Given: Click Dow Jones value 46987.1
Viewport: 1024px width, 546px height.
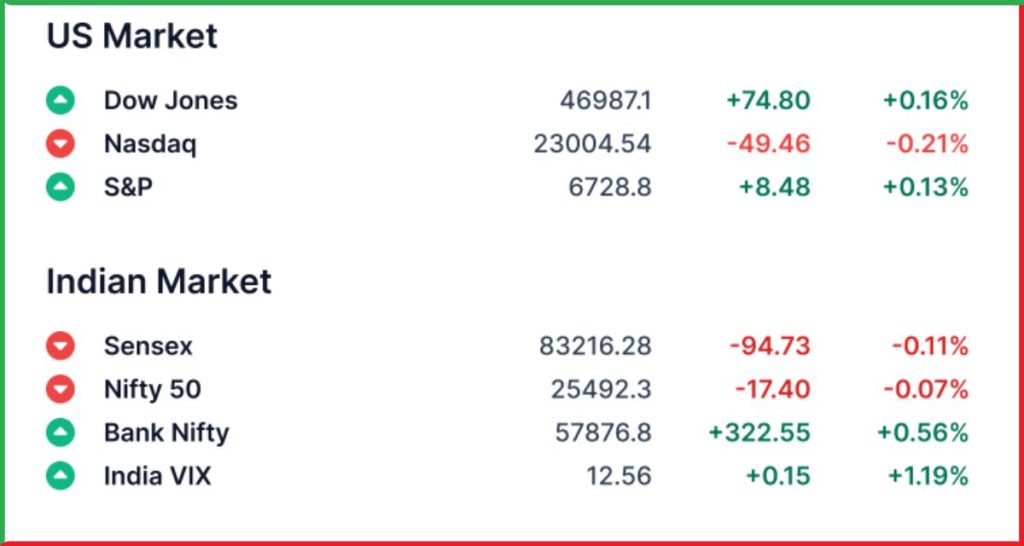Looking at the screenshot, I should [x=605, y=101].
